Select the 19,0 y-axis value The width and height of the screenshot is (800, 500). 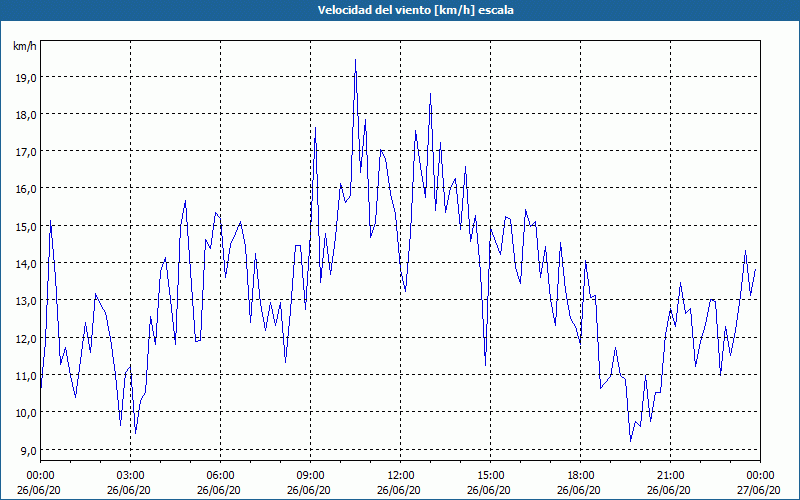[26, 78]
